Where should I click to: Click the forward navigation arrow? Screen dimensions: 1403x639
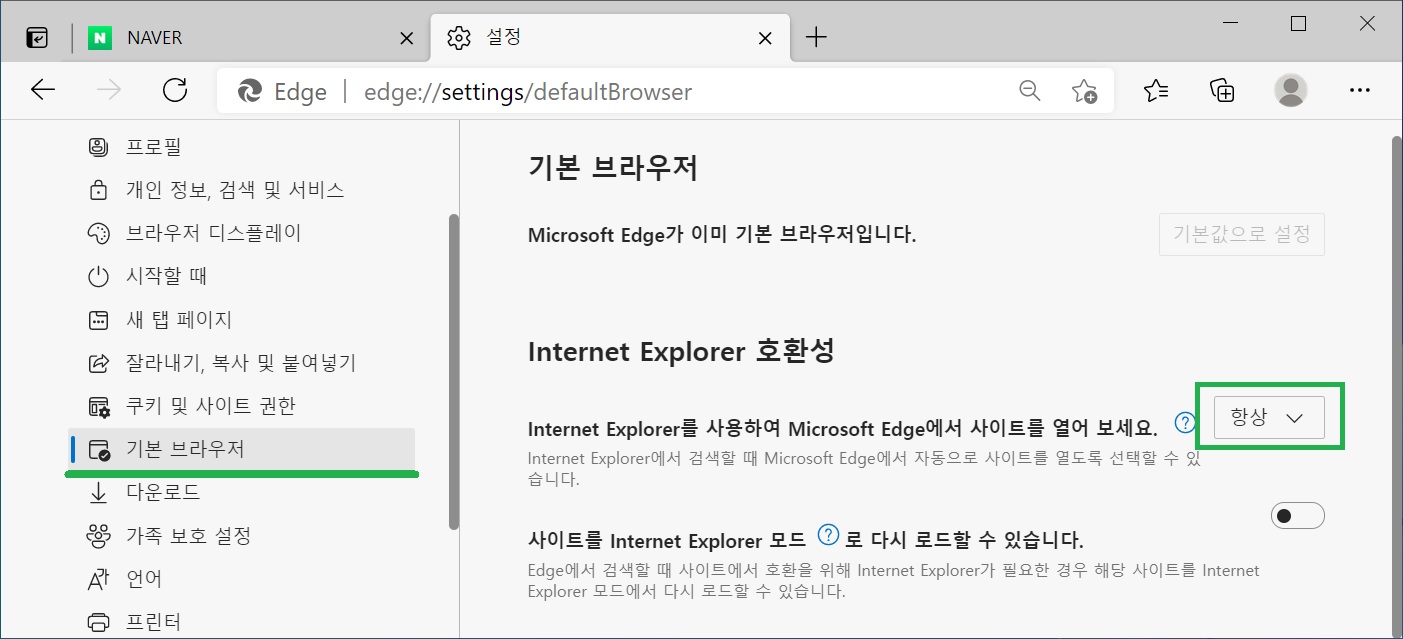pyautogui.click(x=108, y=91)
